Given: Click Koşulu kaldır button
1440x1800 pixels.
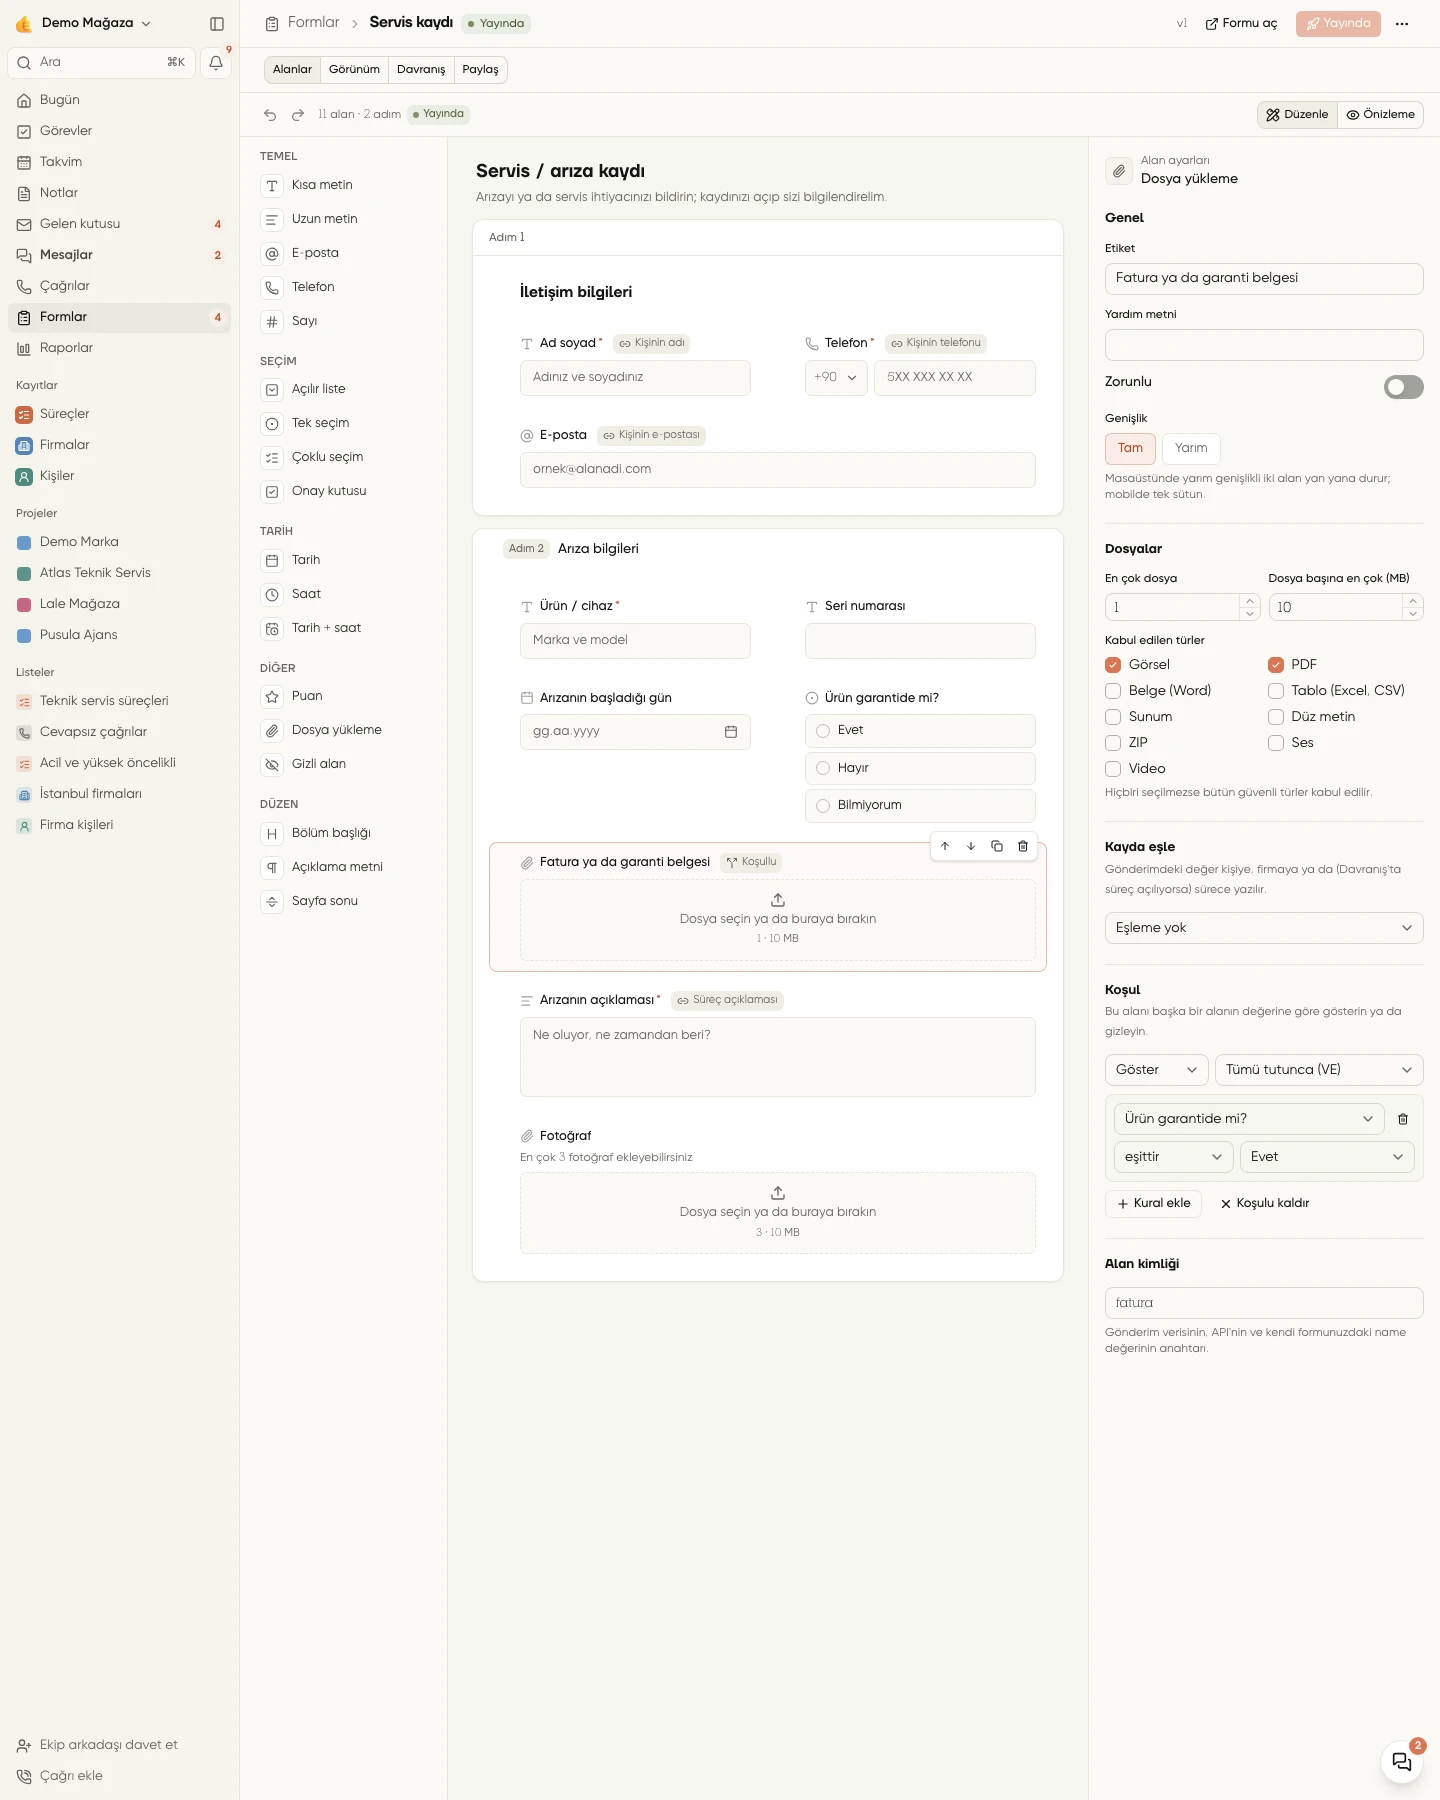Looking at the screenshot, I should click(x=1264, y=1204).
